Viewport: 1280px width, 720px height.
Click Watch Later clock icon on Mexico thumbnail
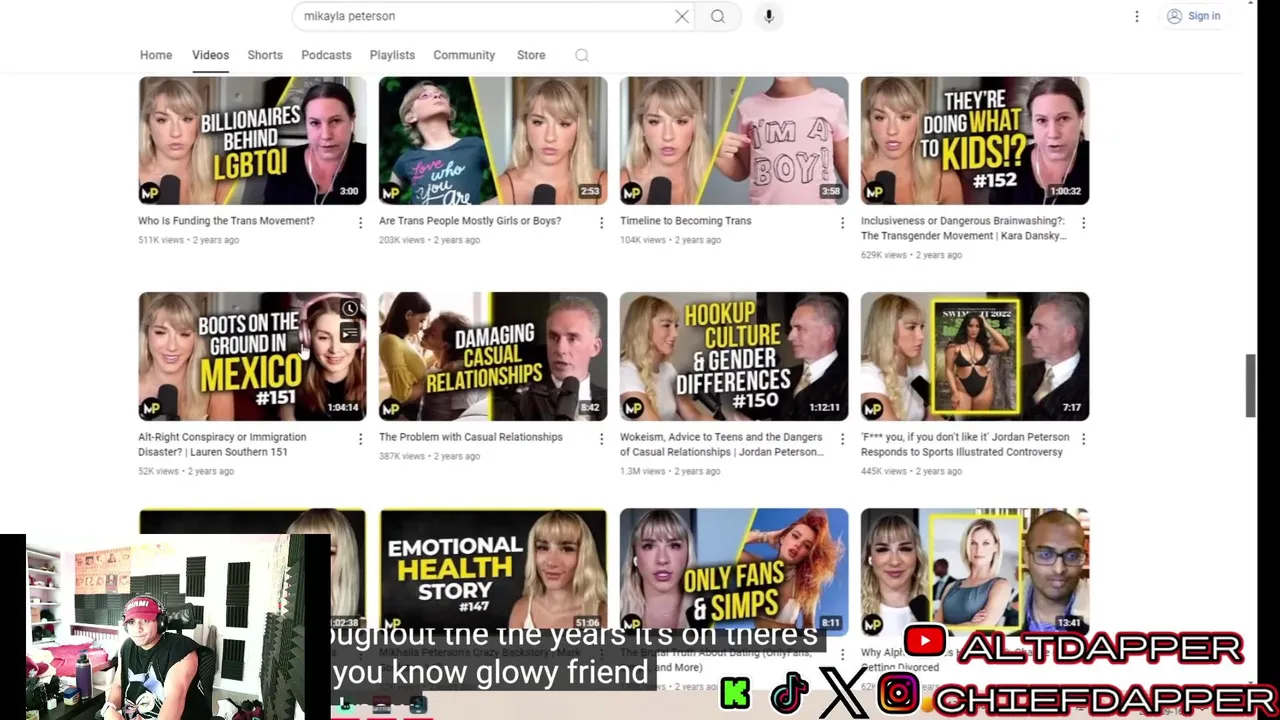click(x=349, y=308)
